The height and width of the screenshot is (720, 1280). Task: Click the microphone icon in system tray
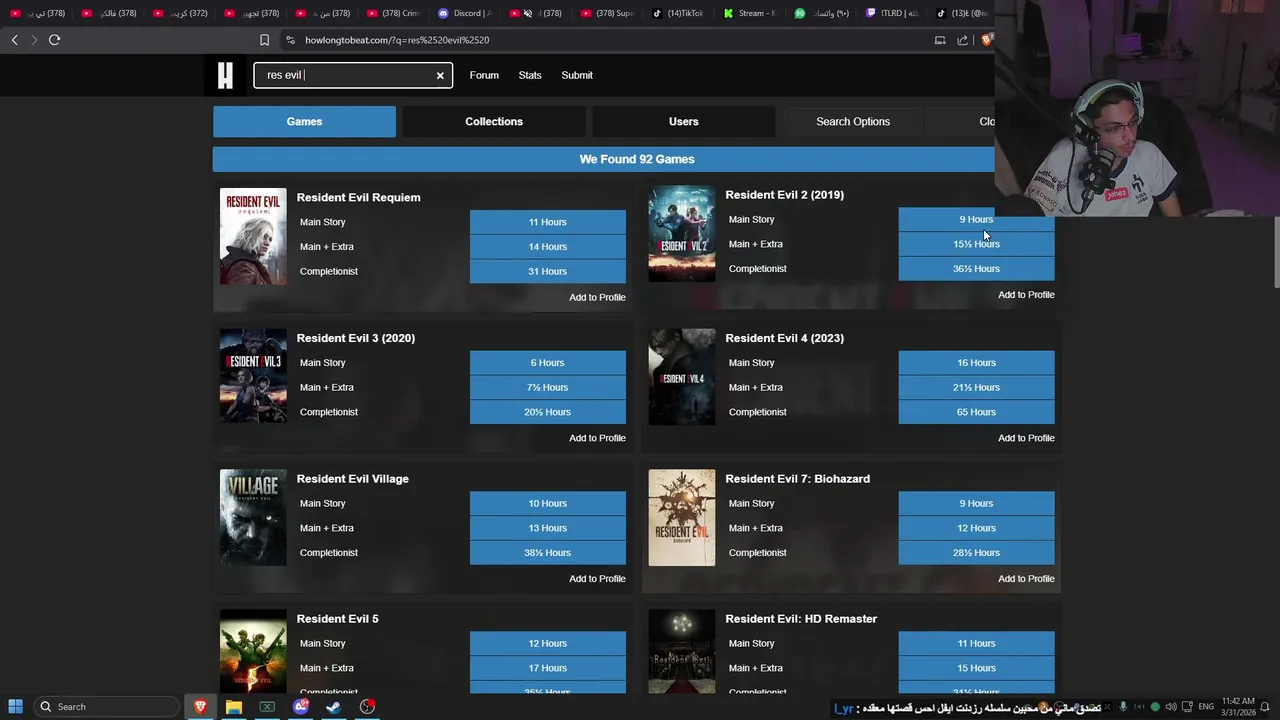pos(1122,707)
